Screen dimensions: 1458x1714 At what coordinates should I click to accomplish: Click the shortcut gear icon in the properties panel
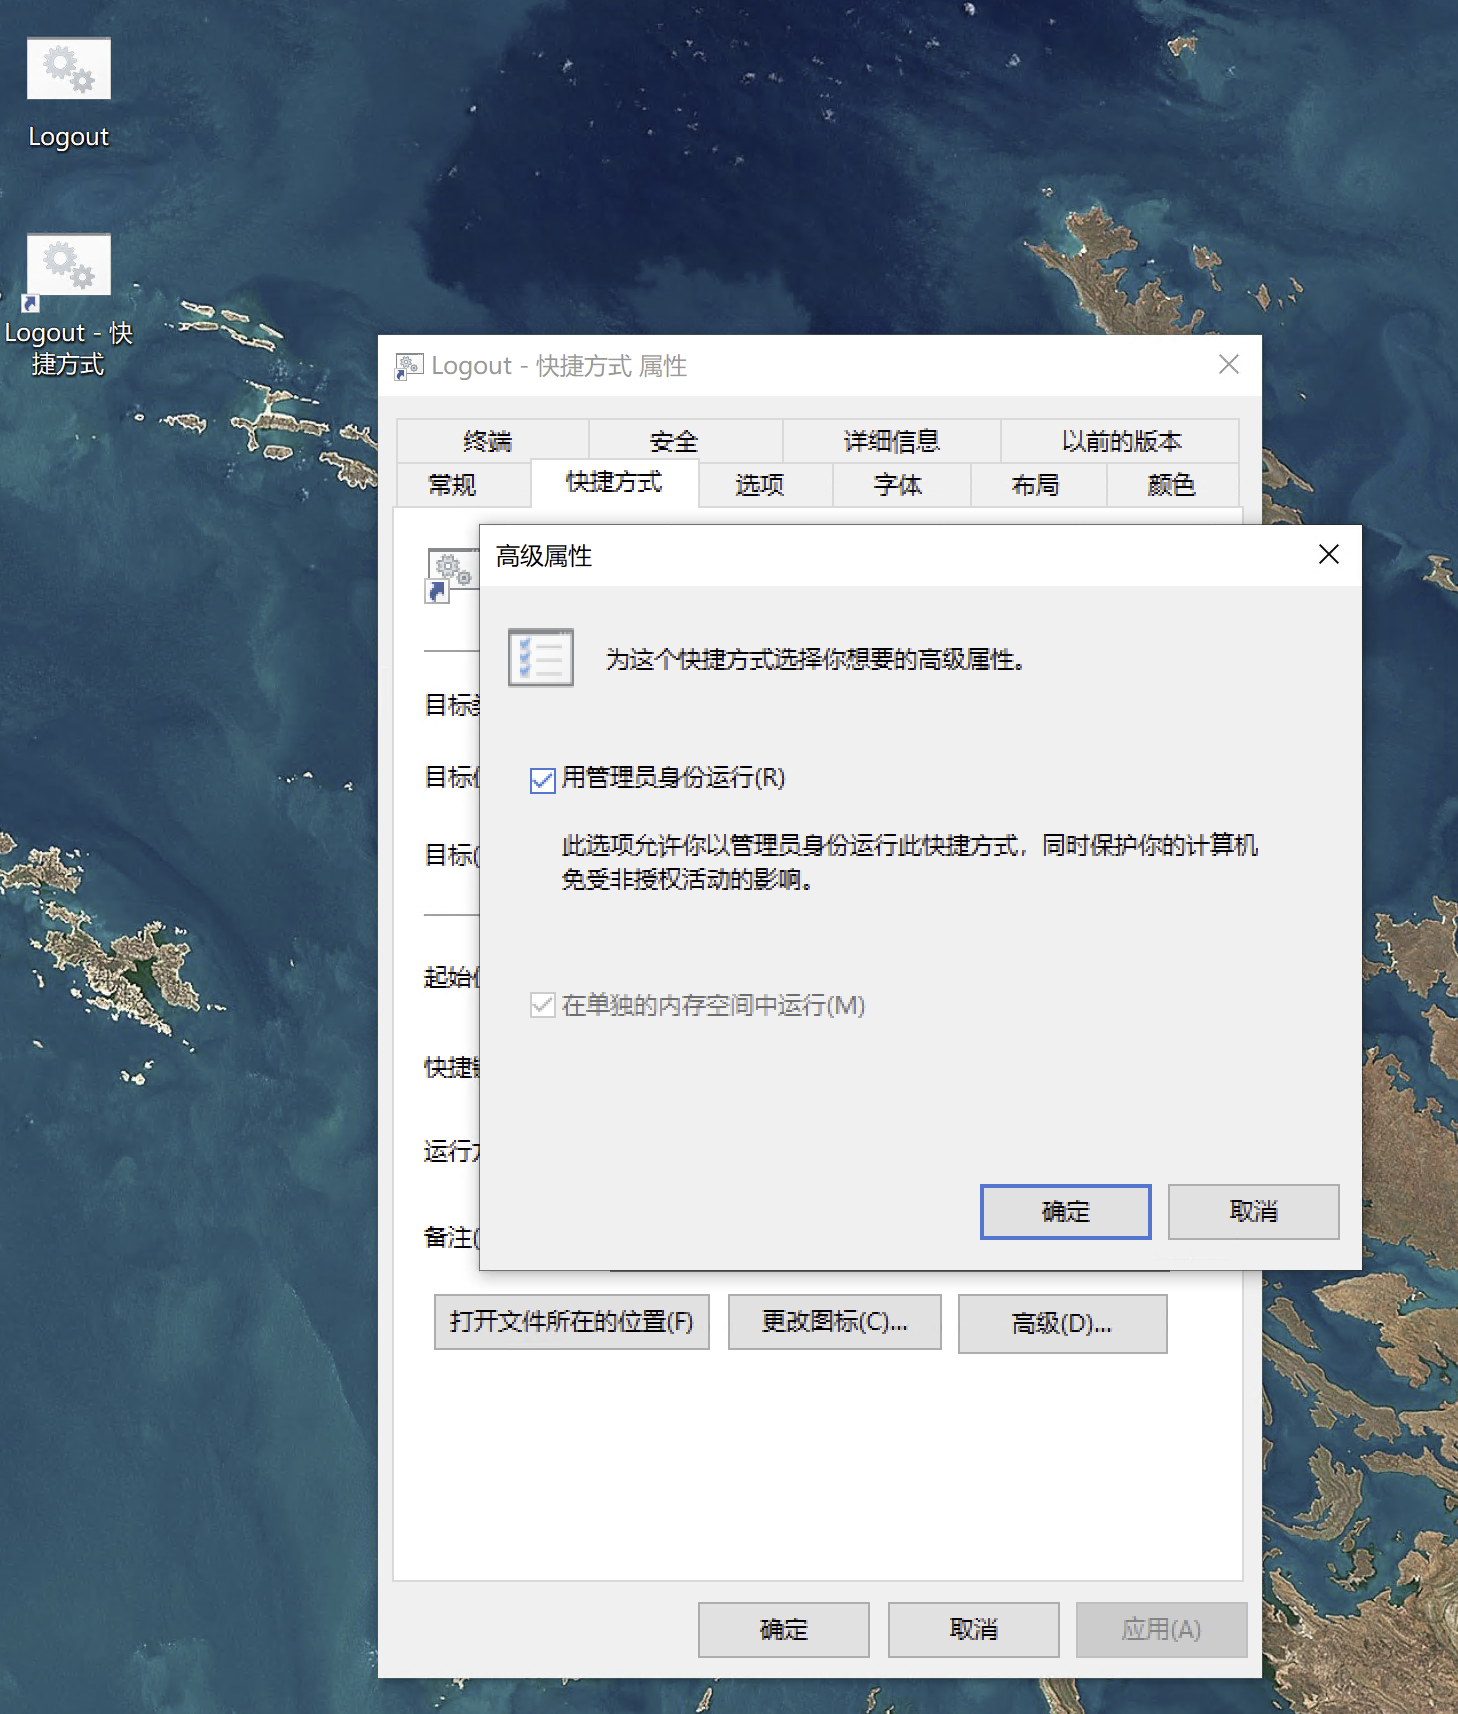pyautogui.click(x=448, y=574)
